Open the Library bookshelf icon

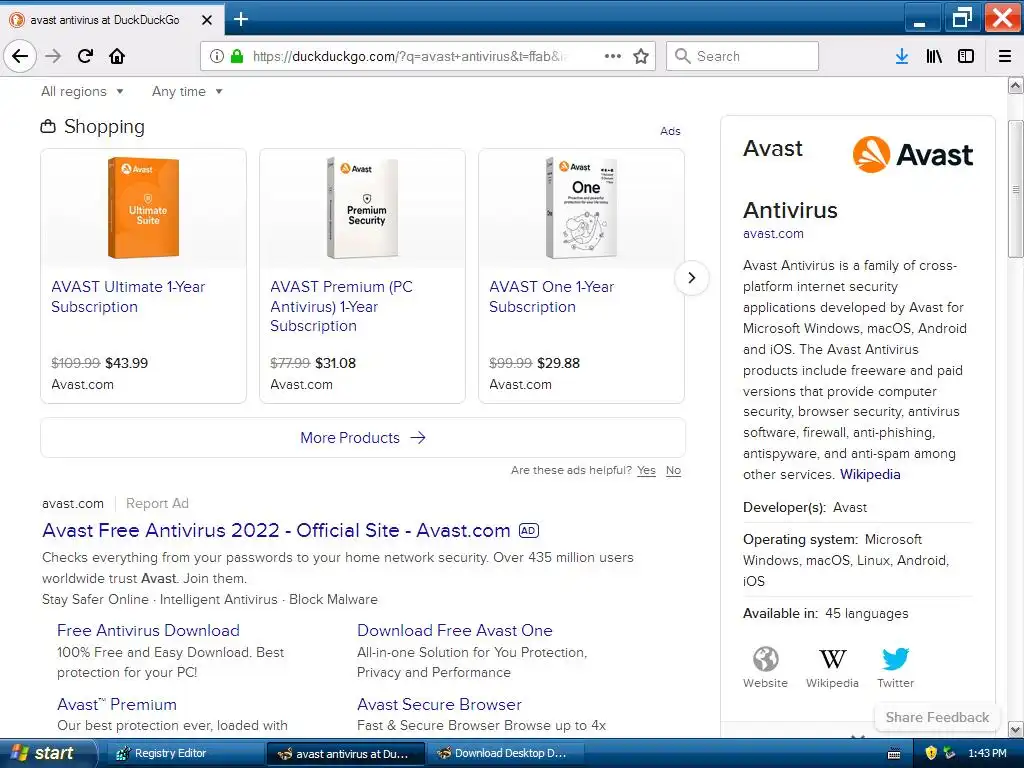(x=934, y=56)
